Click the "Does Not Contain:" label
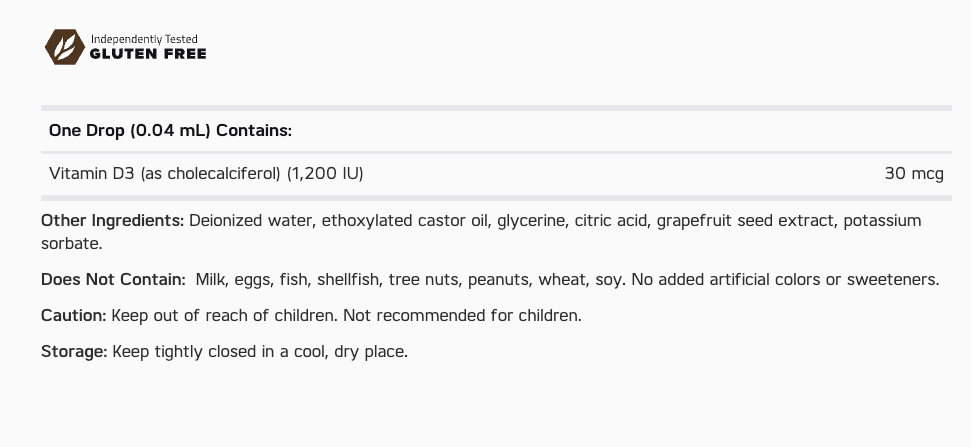 tap(113, 279)
